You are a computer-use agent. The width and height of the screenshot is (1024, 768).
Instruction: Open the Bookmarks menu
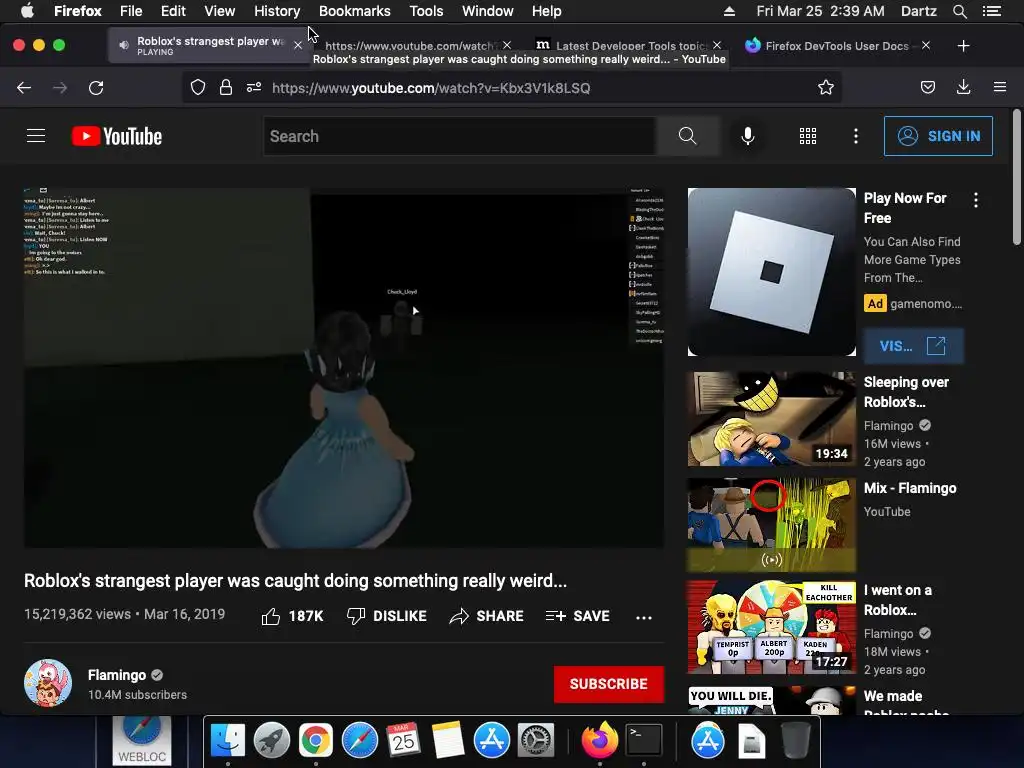pyautogui.click(x=355, y=11)
